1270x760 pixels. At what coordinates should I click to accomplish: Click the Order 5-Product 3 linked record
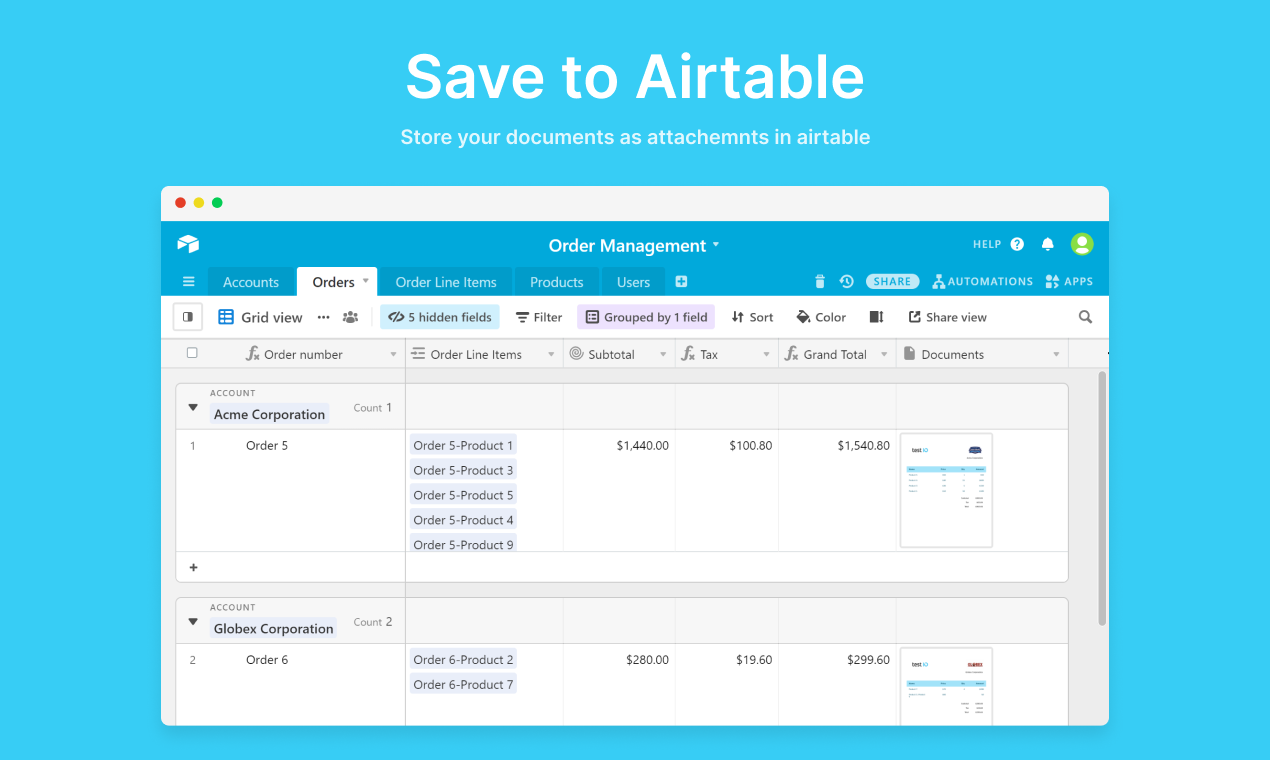(463, 470)
